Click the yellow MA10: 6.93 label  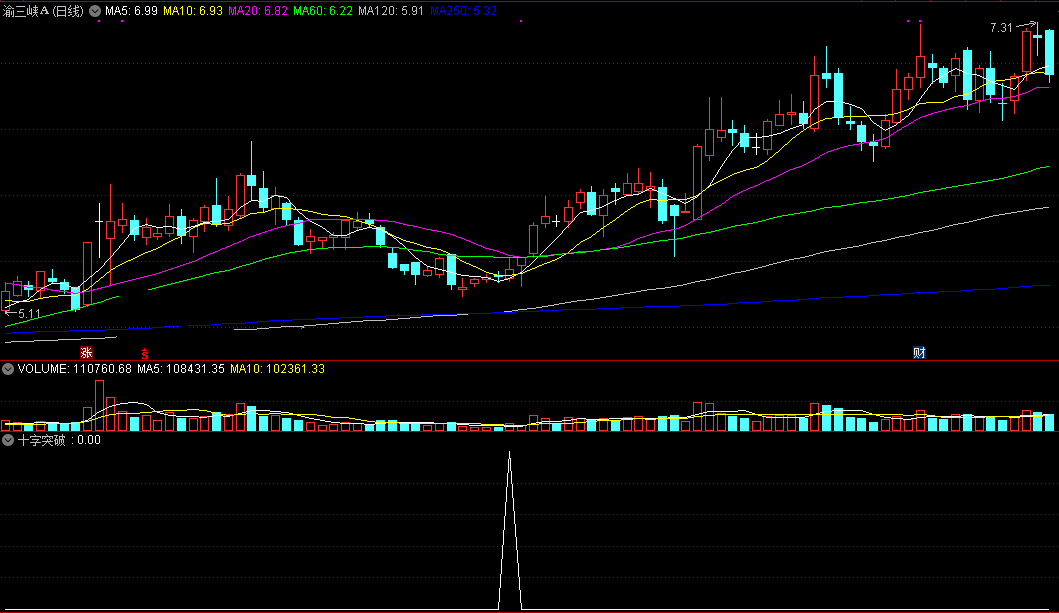(x=193, y=11)
